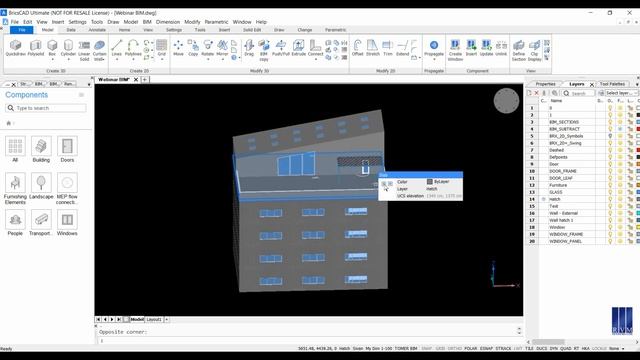Activate the Curtain Wall tool
This screenshot has width=640, height=360.
tap(99, 50)
